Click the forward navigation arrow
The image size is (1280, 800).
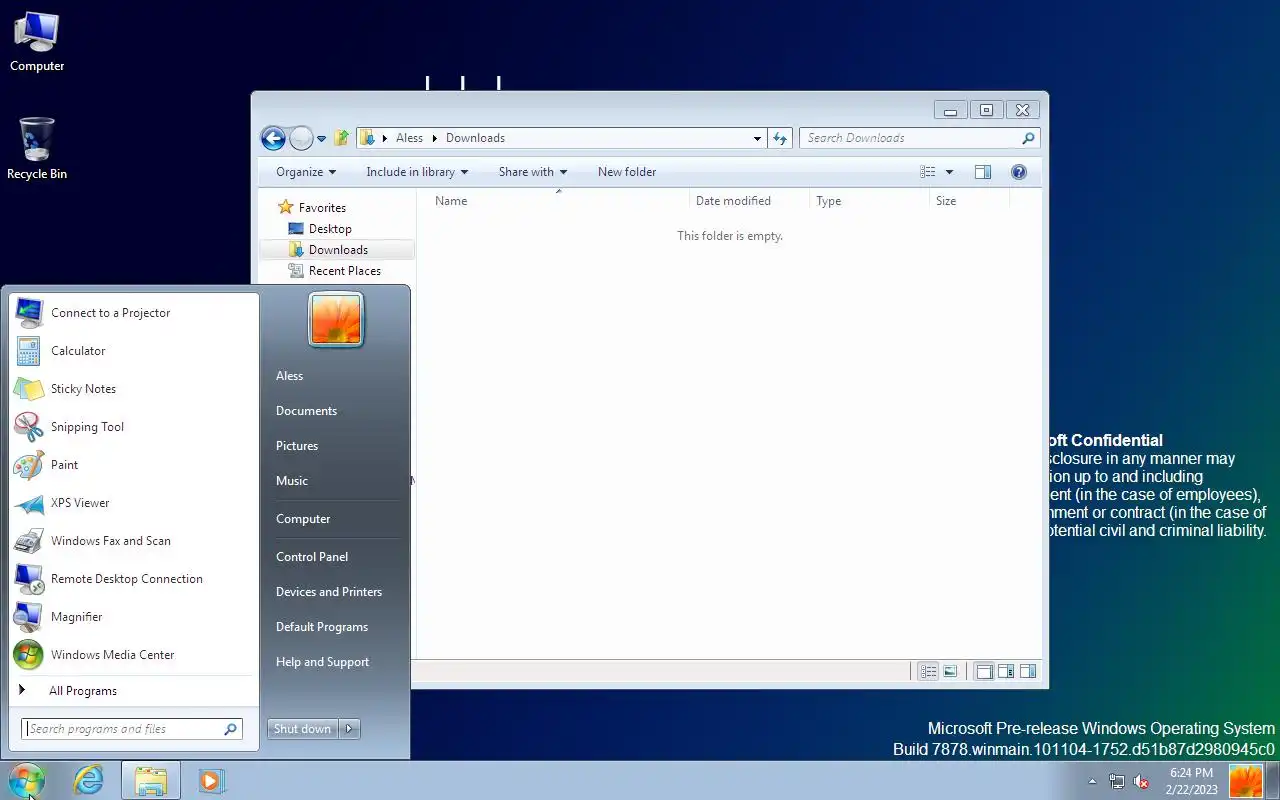point(301,138)
